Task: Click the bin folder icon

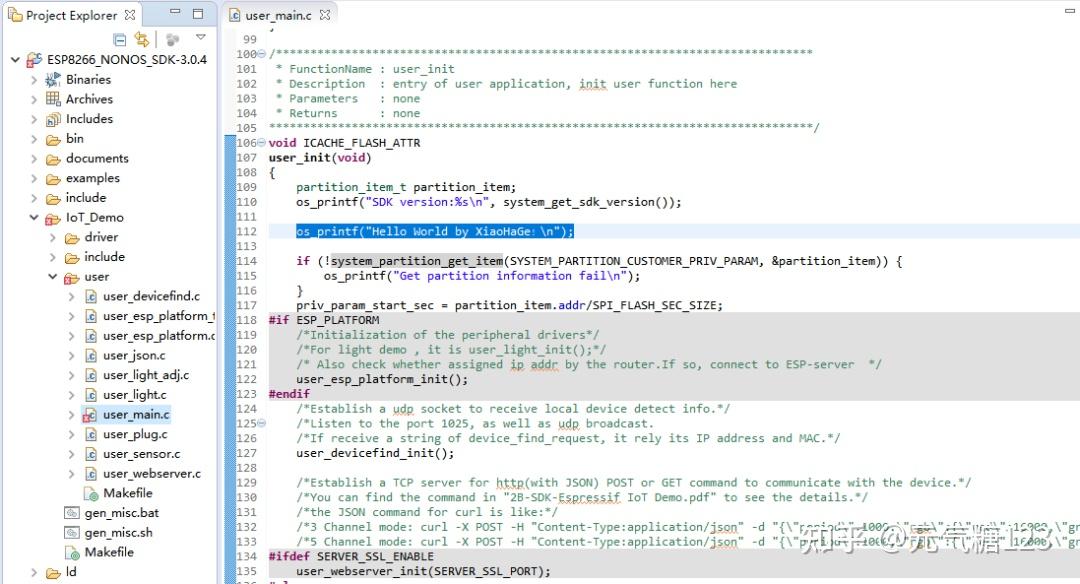Action: click(x=53, y=140)
